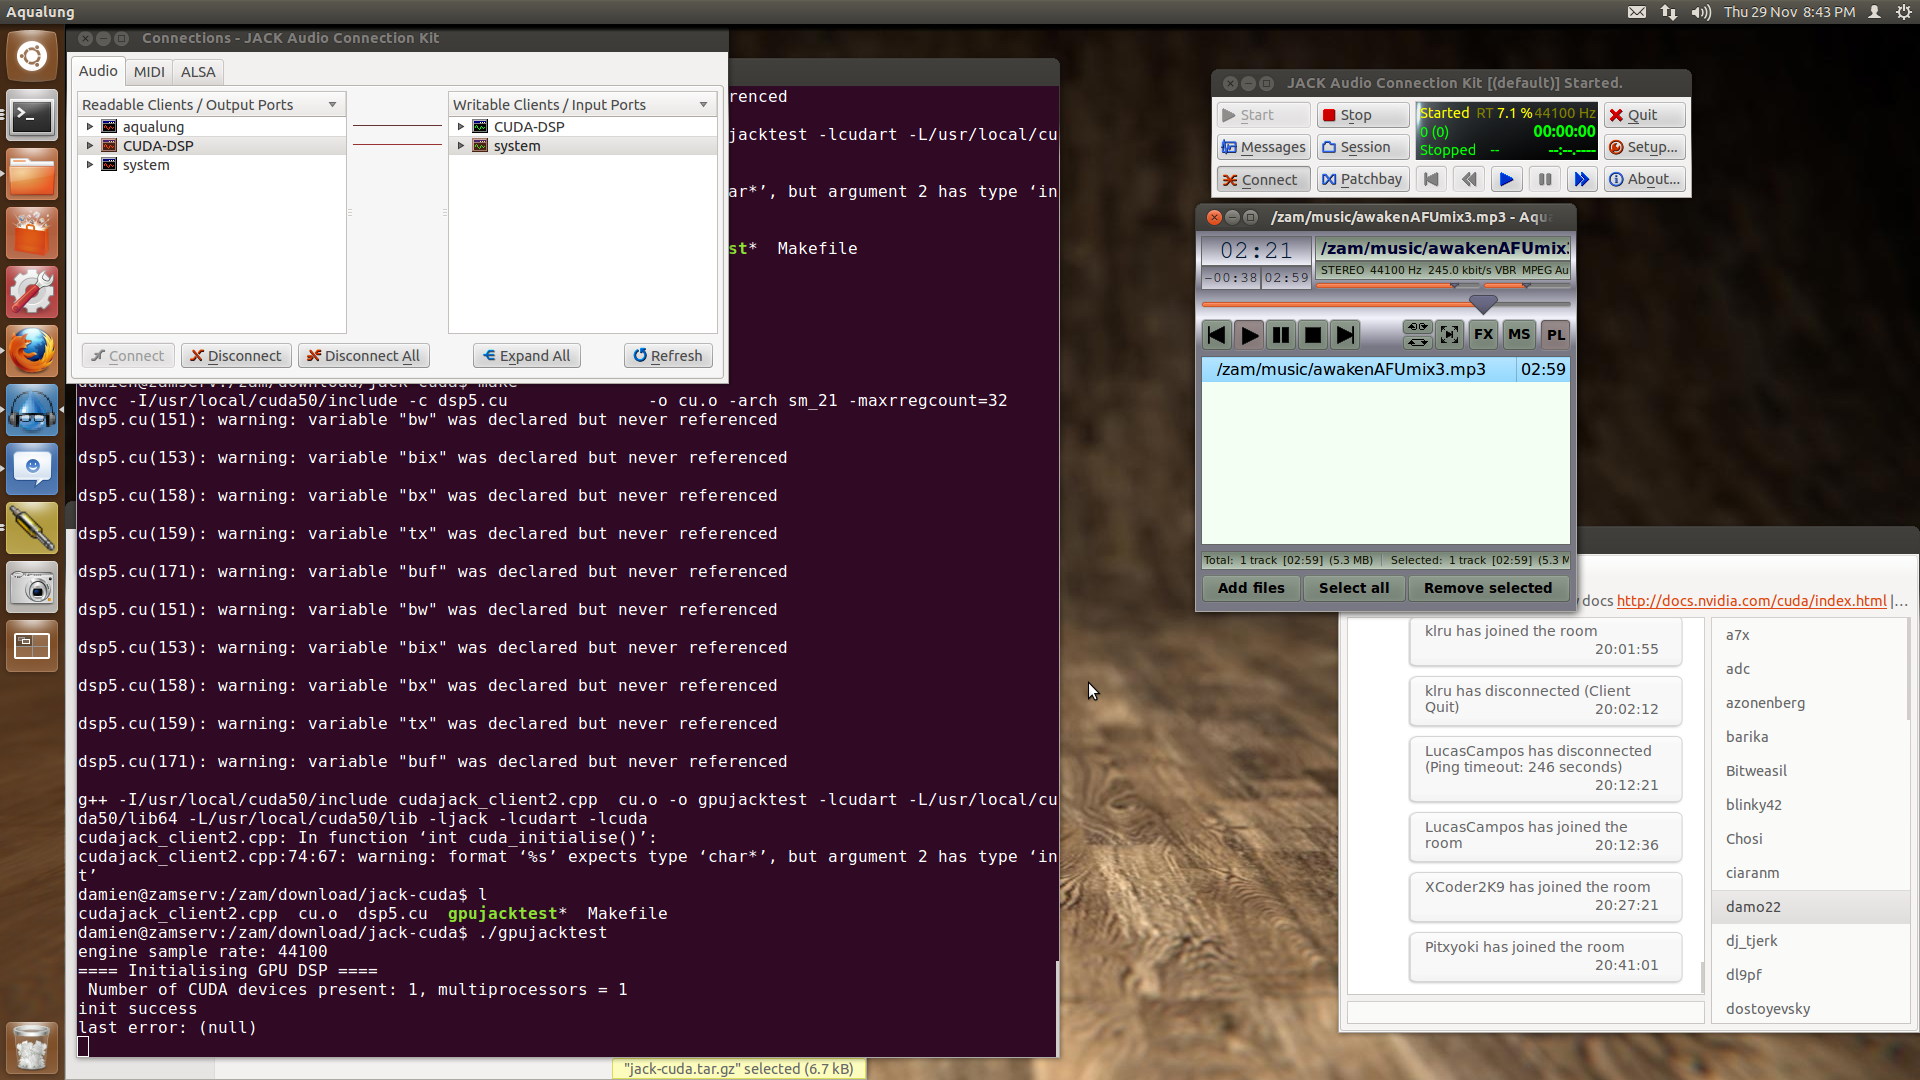The image size is (1920, 1080).
Task: Open Readable Clients column header dropdown
Action: (x=333, y=105)
